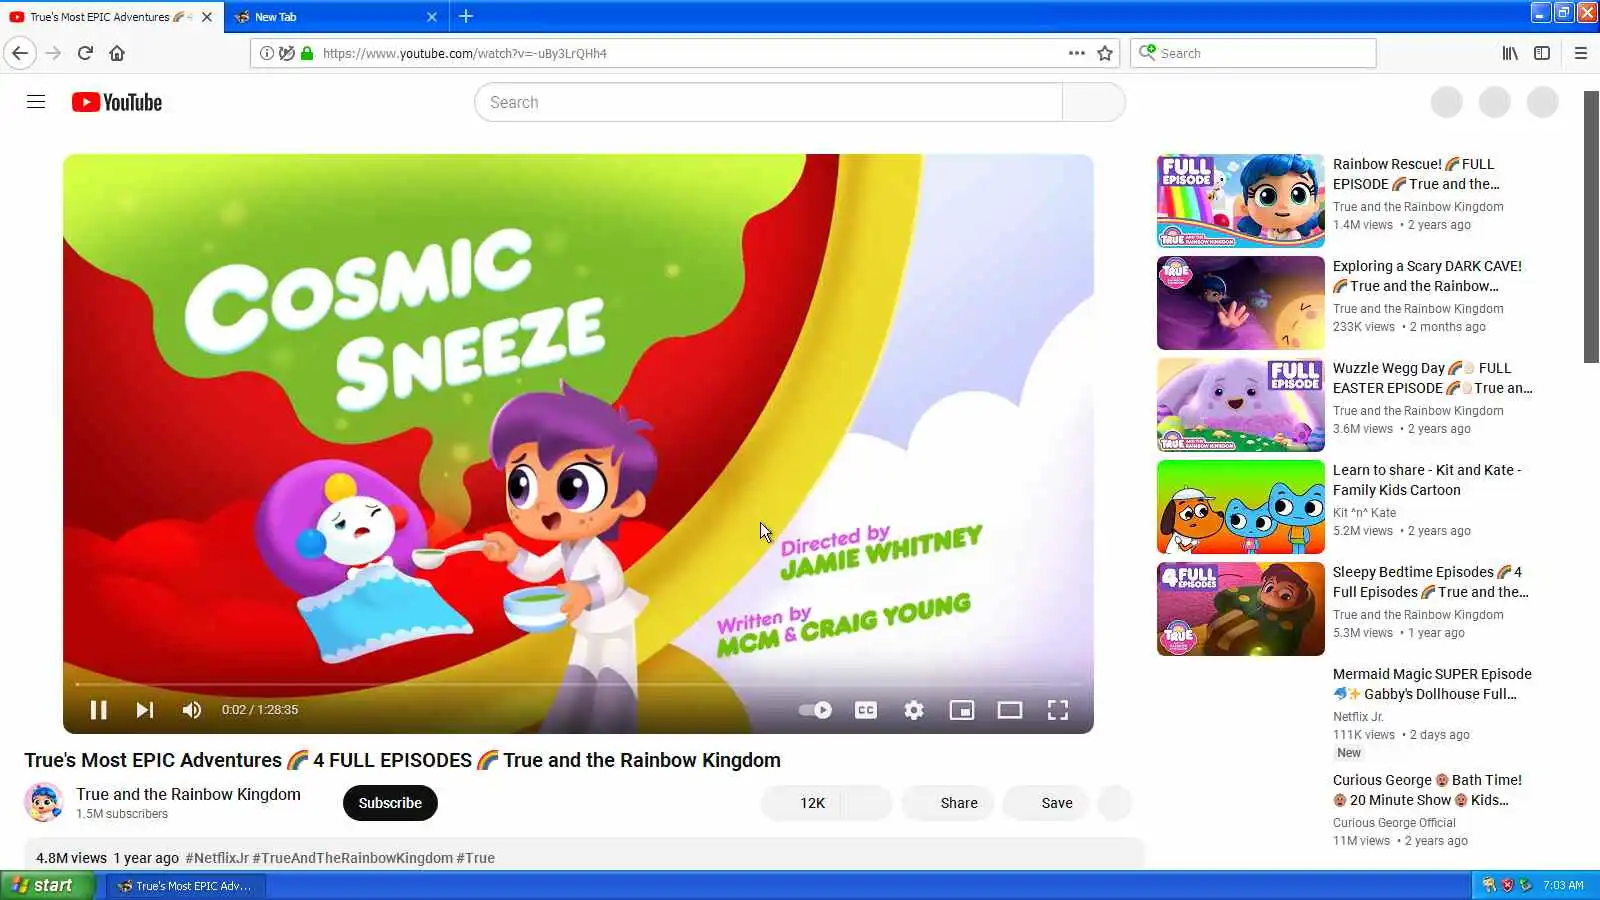Screen dimensions: 1600x900
Task: Open Mermaid Magic SUPER Episode title
Action: pyautogui.click(x=1432, y=684)
